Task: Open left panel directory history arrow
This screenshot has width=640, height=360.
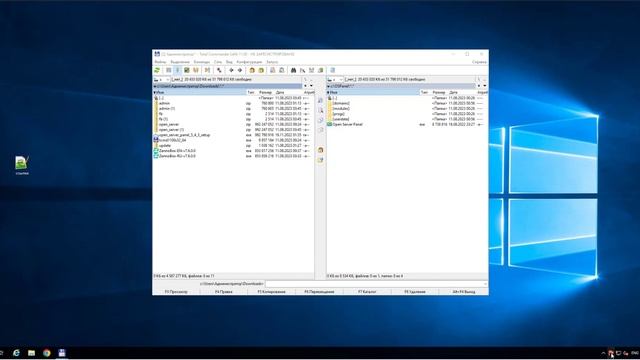Action: (311, 86)
